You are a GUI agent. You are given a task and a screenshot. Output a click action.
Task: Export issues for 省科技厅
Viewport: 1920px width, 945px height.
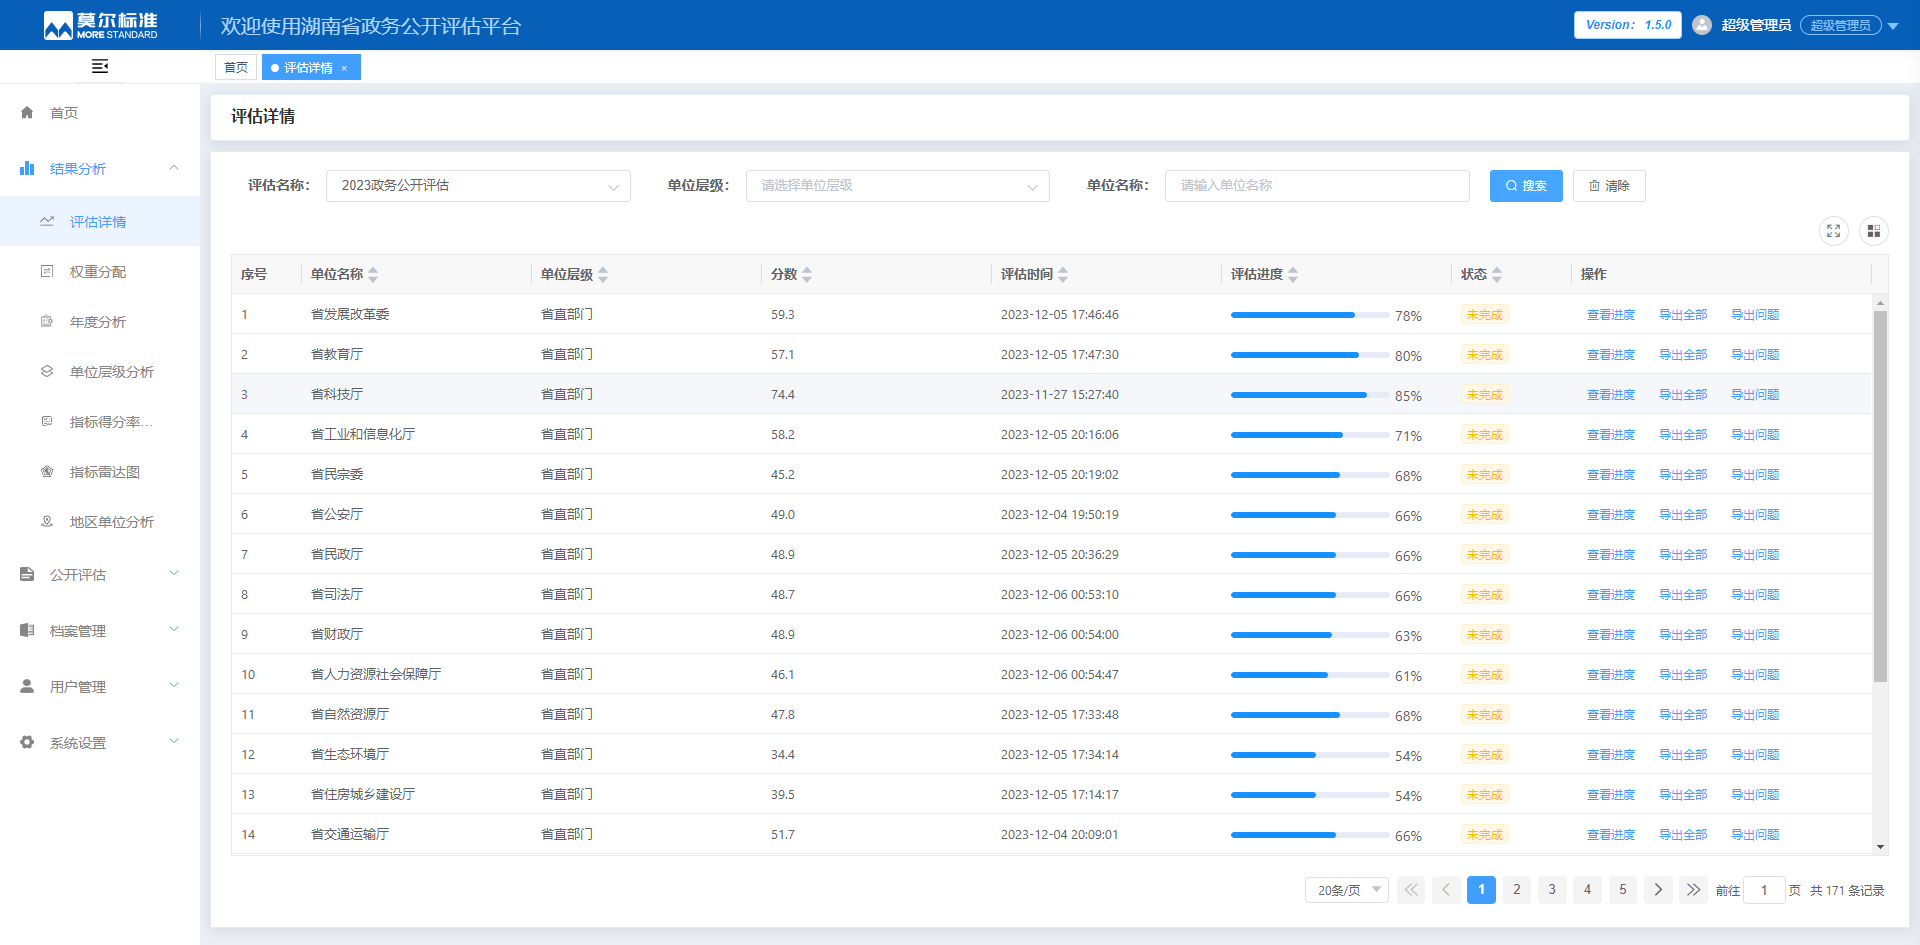1755,395
